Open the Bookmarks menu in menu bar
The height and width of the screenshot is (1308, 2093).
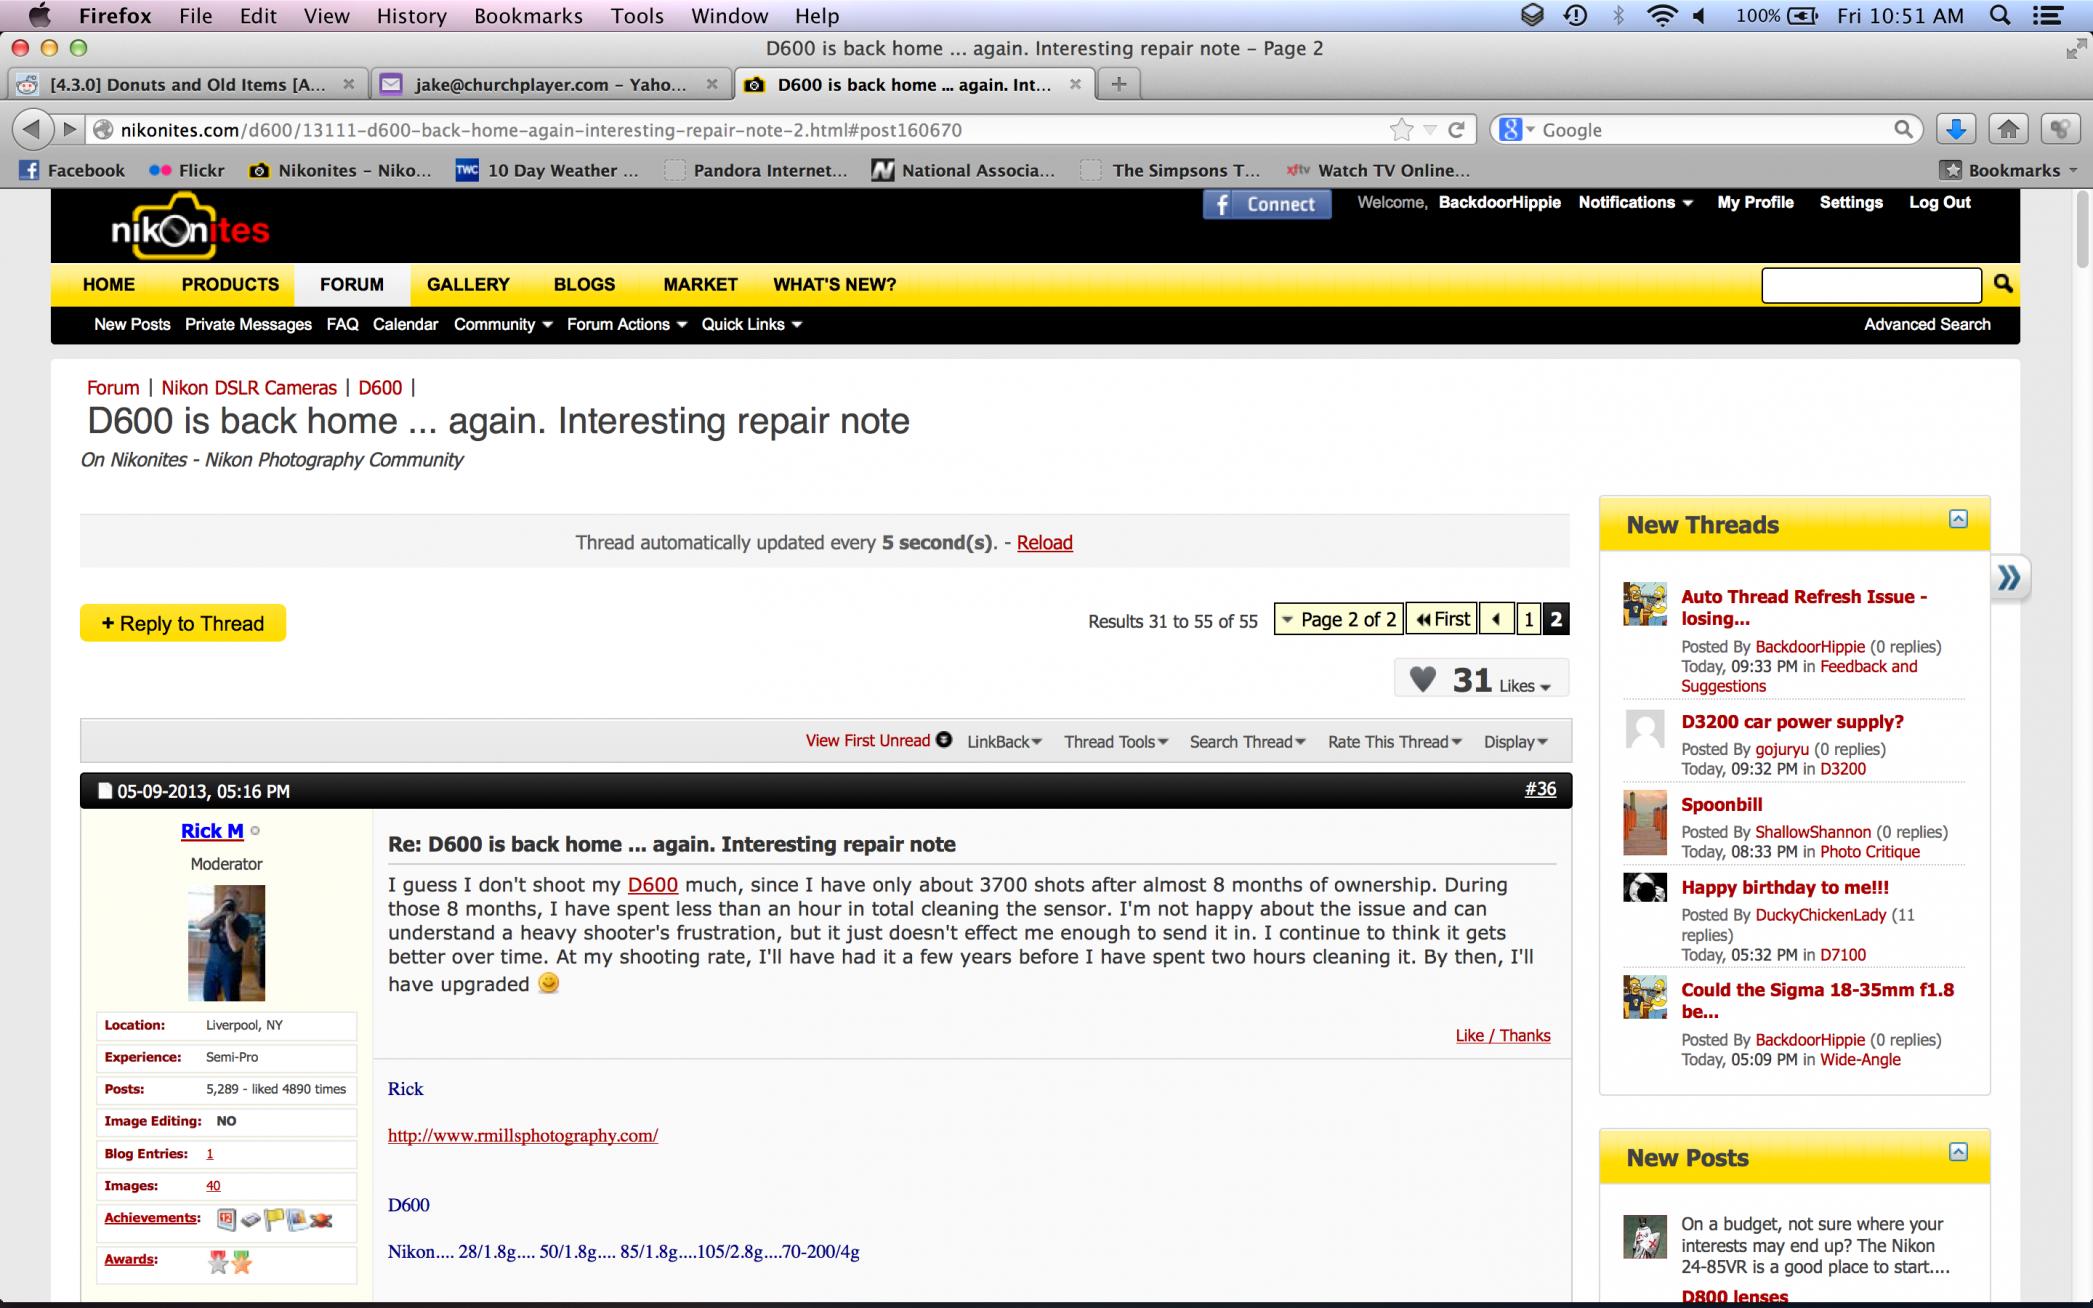pyautogui.click(x=528, y=16)
